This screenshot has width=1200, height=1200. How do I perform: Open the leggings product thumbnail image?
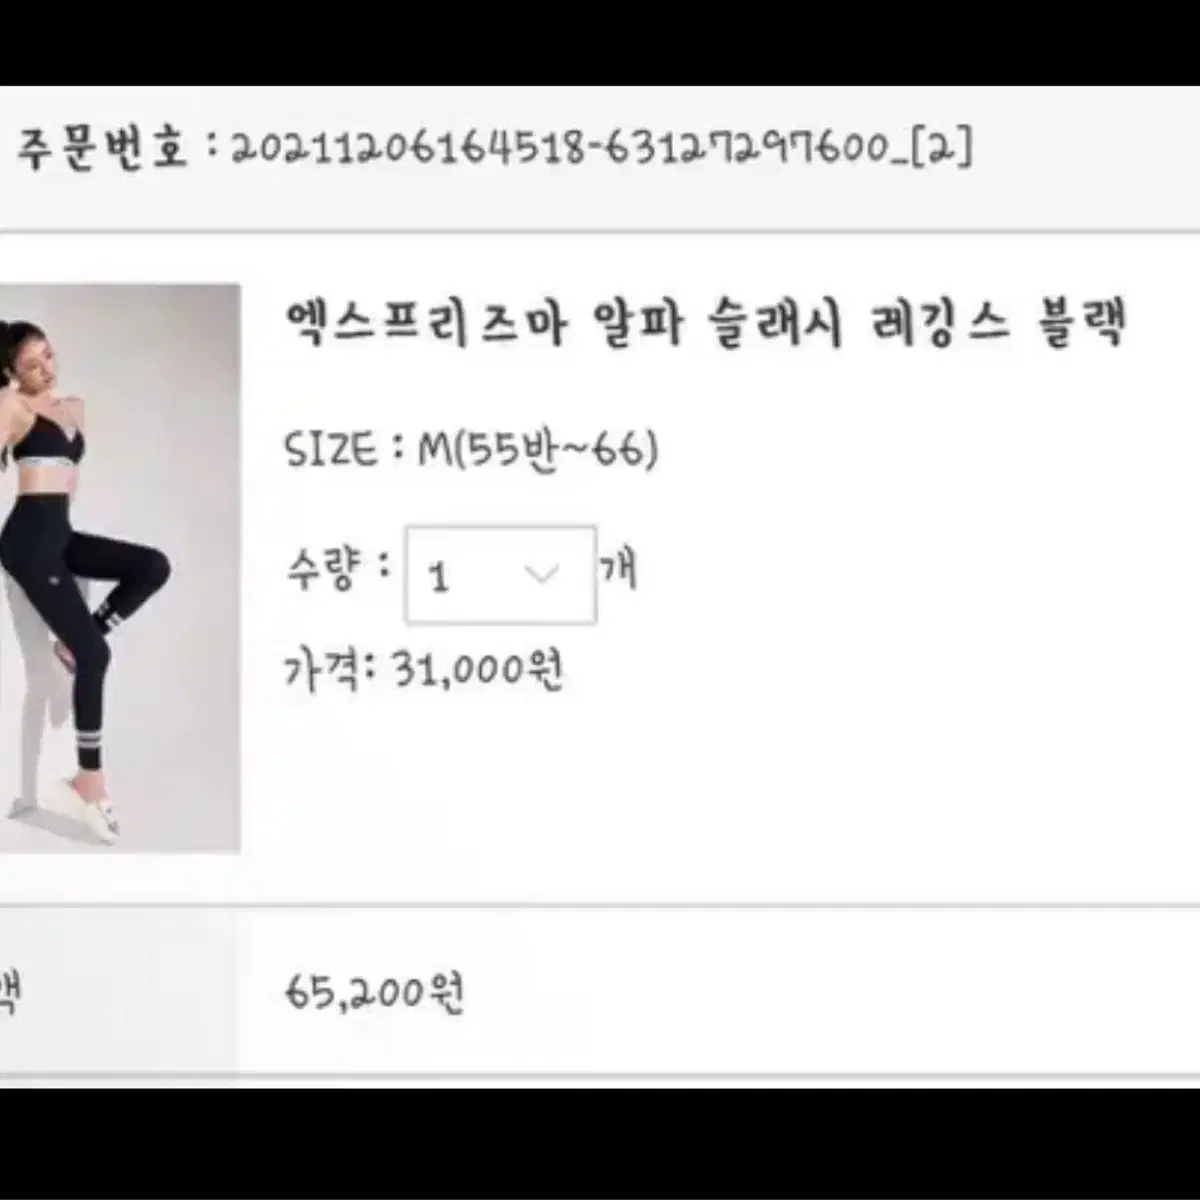pos(119,568)
